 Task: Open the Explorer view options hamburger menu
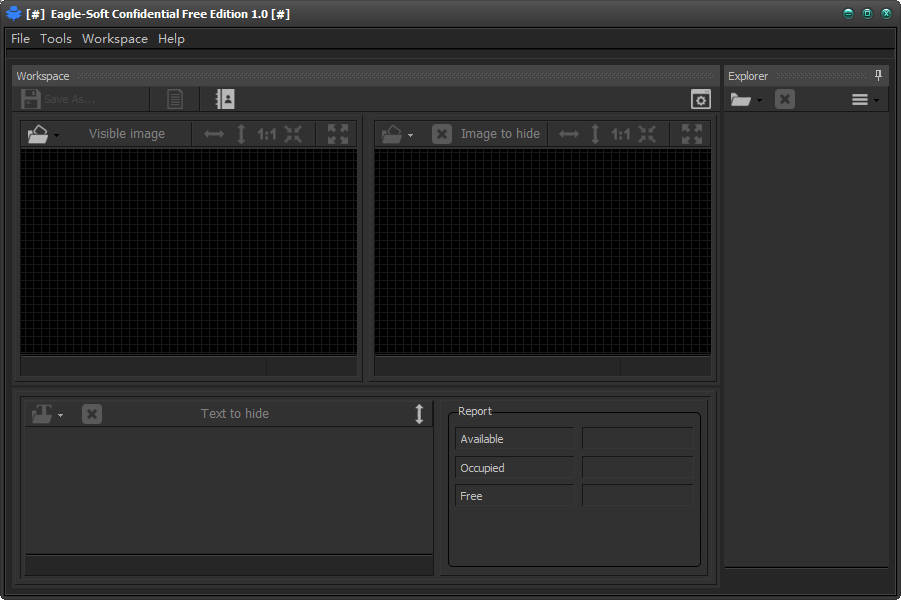(x=860, y=99)
